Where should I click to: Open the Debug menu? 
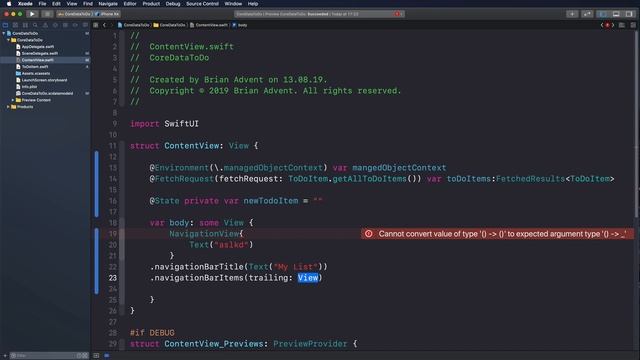click(173, 4)
